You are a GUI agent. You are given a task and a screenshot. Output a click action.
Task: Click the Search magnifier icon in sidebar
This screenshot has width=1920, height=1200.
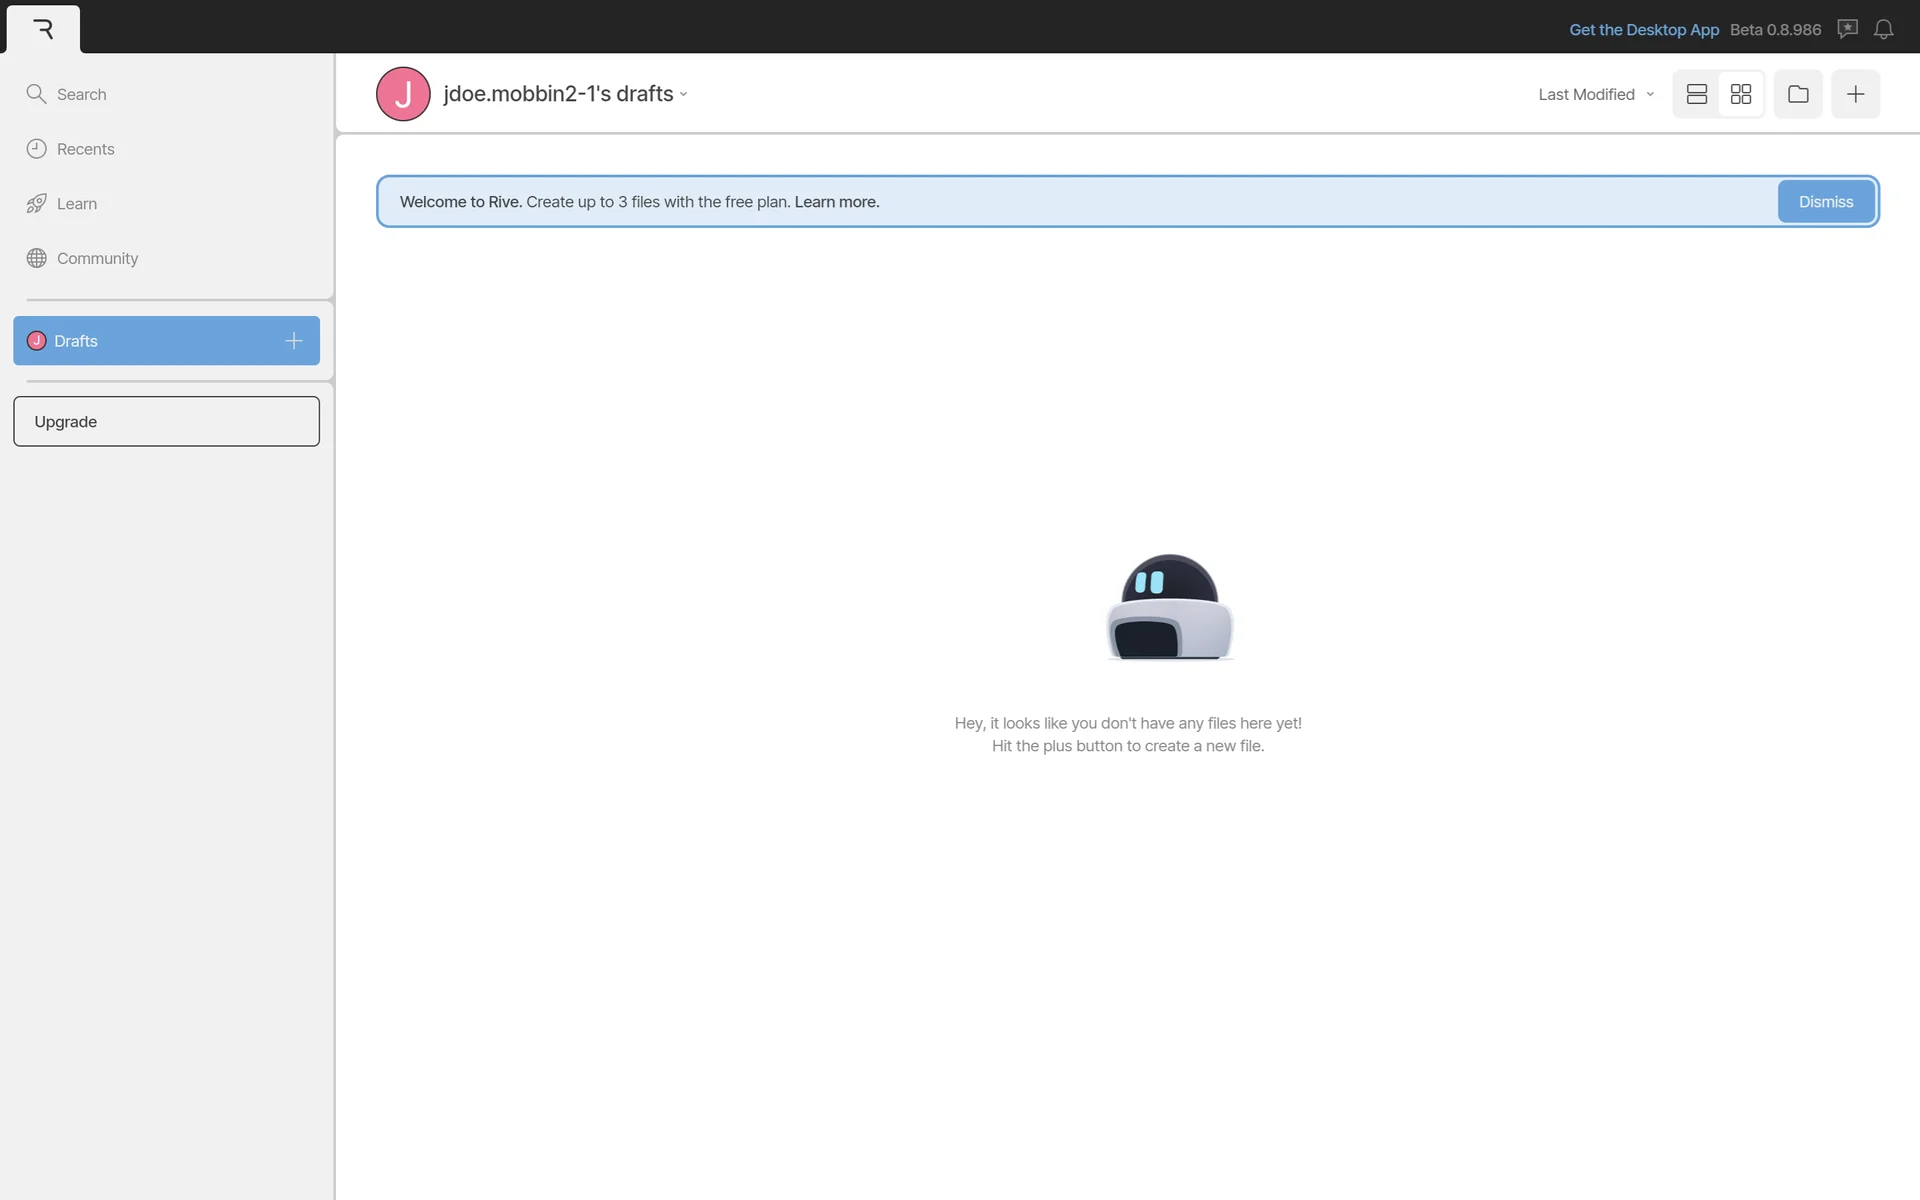tap(37, 94)
